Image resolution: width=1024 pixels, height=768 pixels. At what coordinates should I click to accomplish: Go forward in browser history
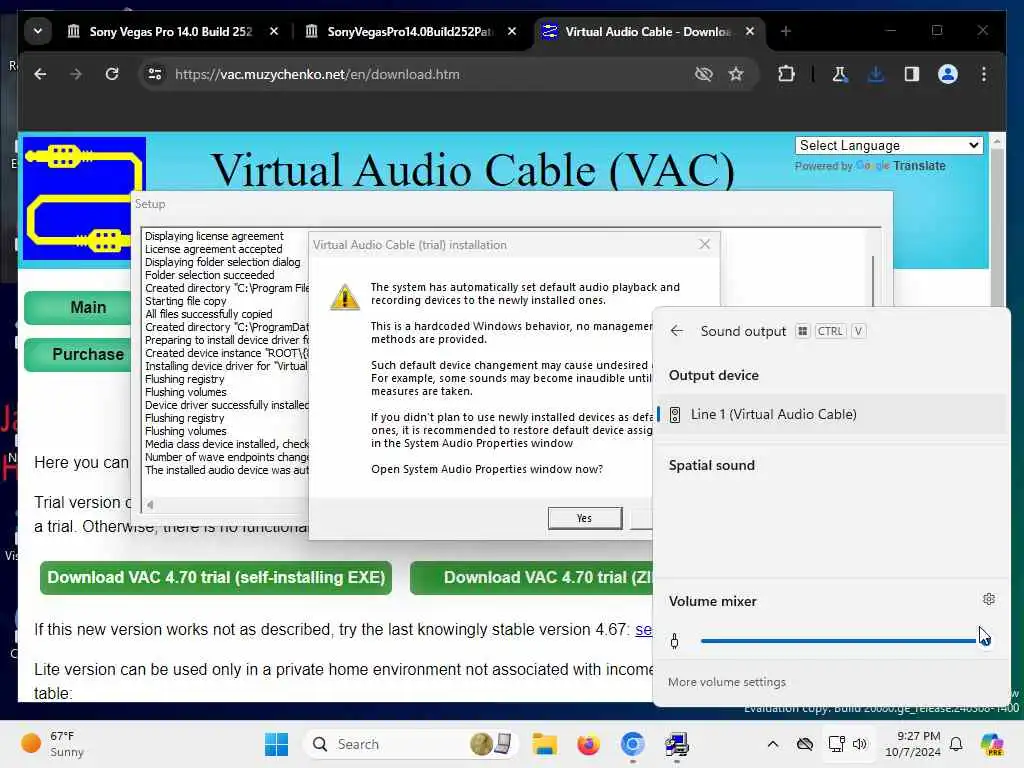click(x=76, y=74)
